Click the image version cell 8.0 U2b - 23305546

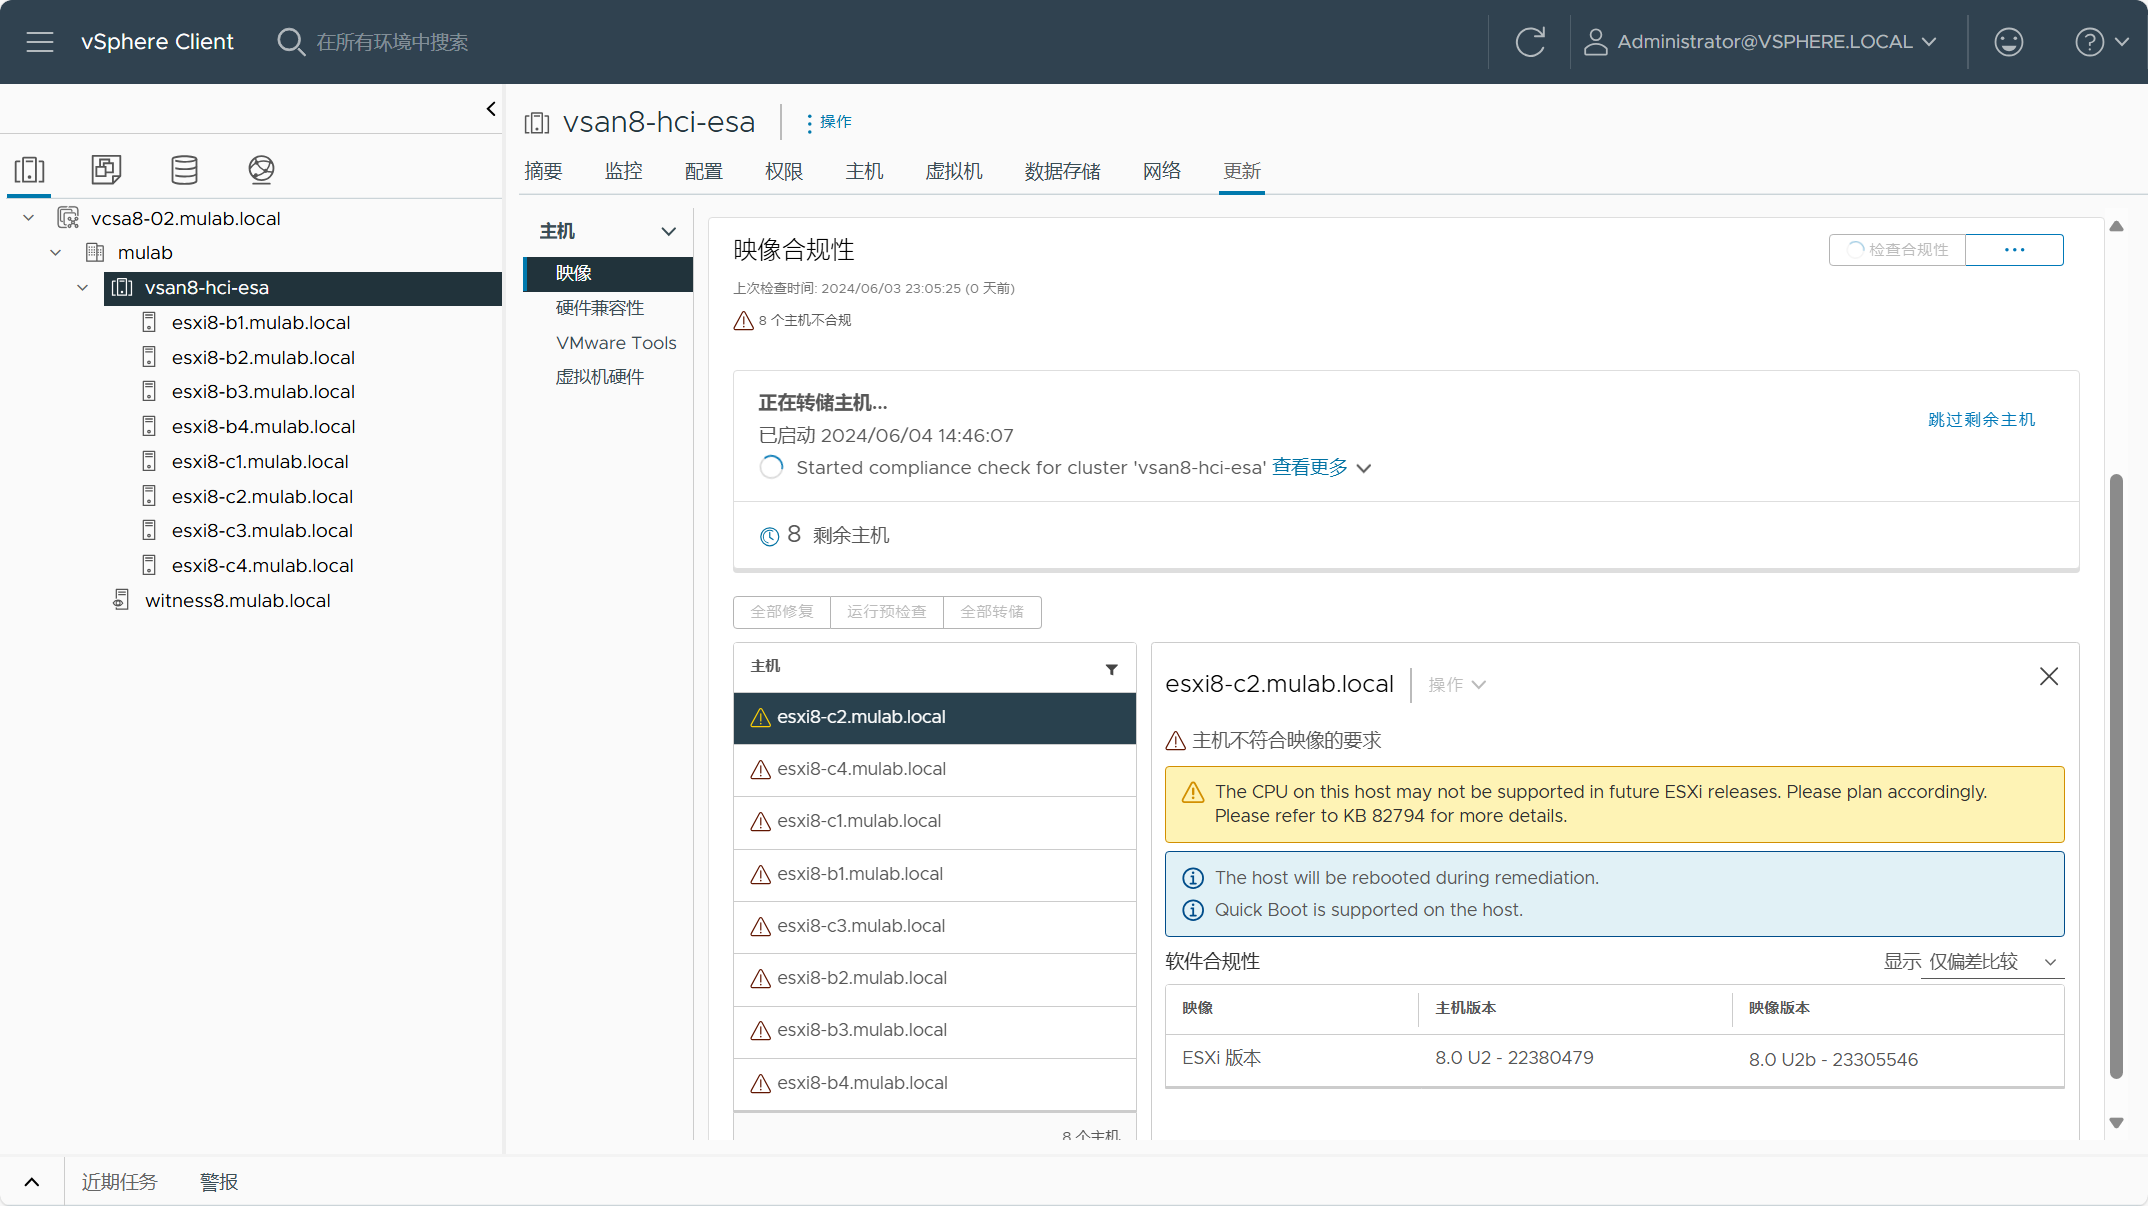(1833, 1060)
